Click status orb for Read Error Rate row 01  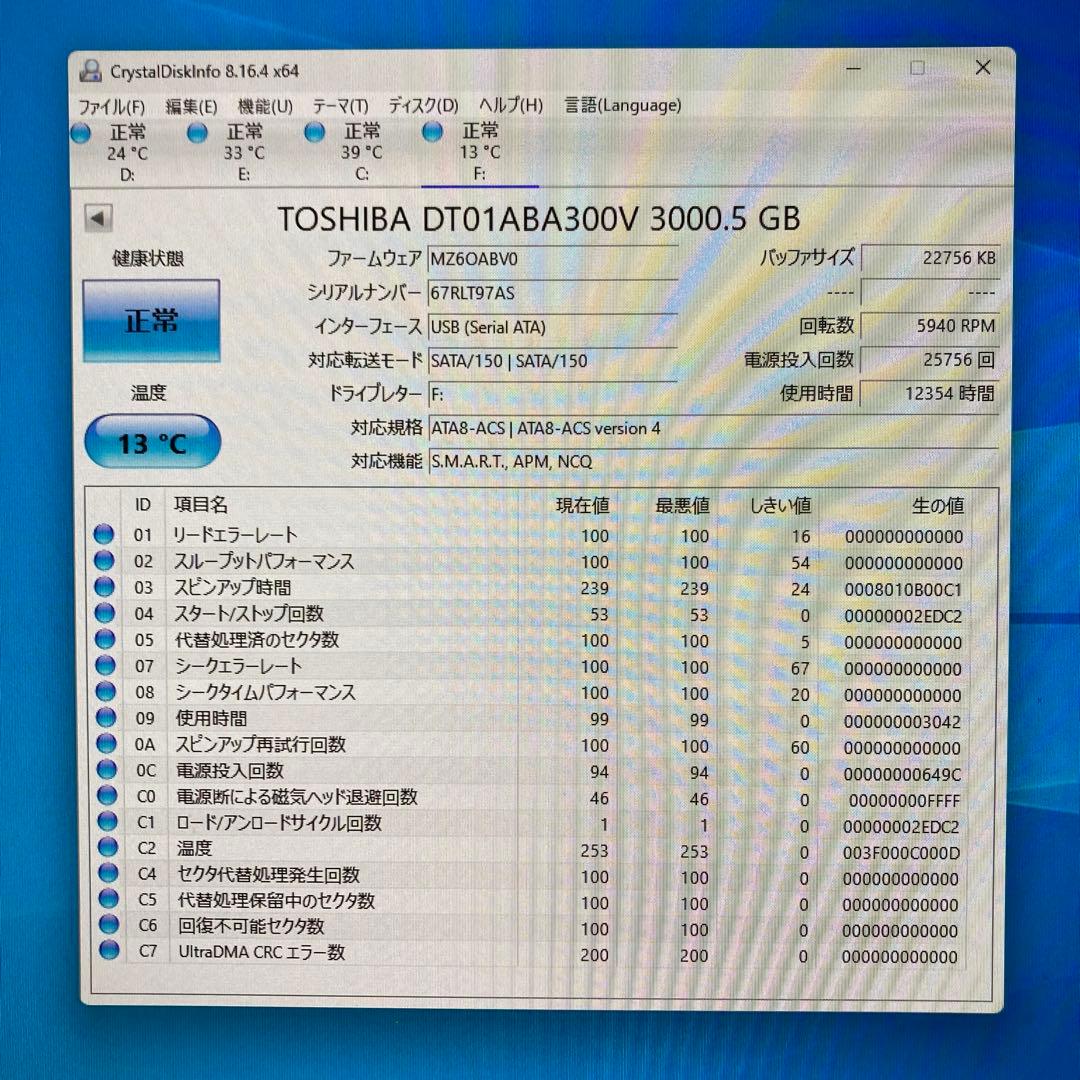tap(103, 534)
